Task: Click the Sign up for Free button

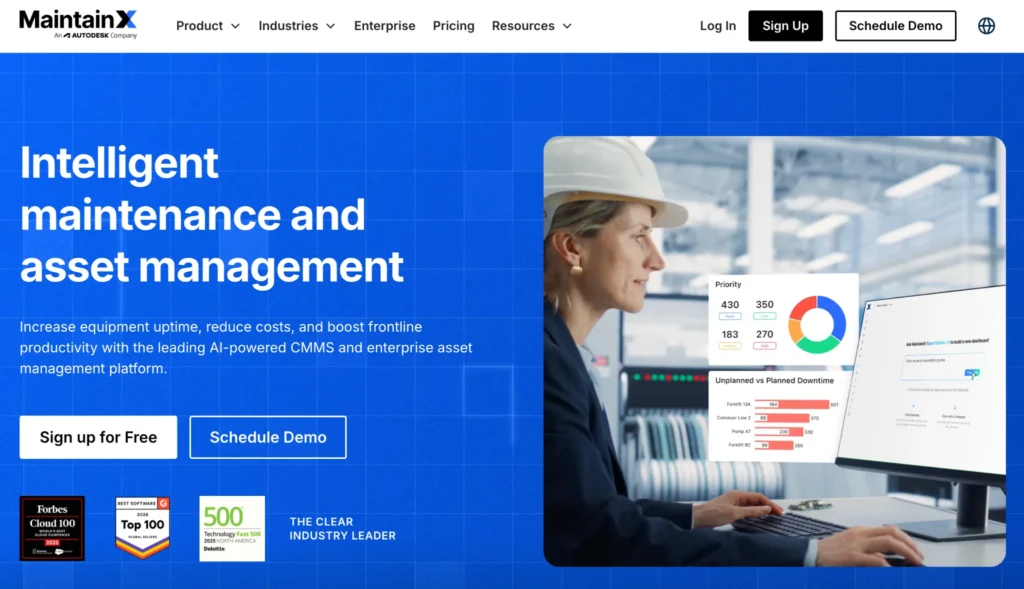Action: [x=98, y=437]
